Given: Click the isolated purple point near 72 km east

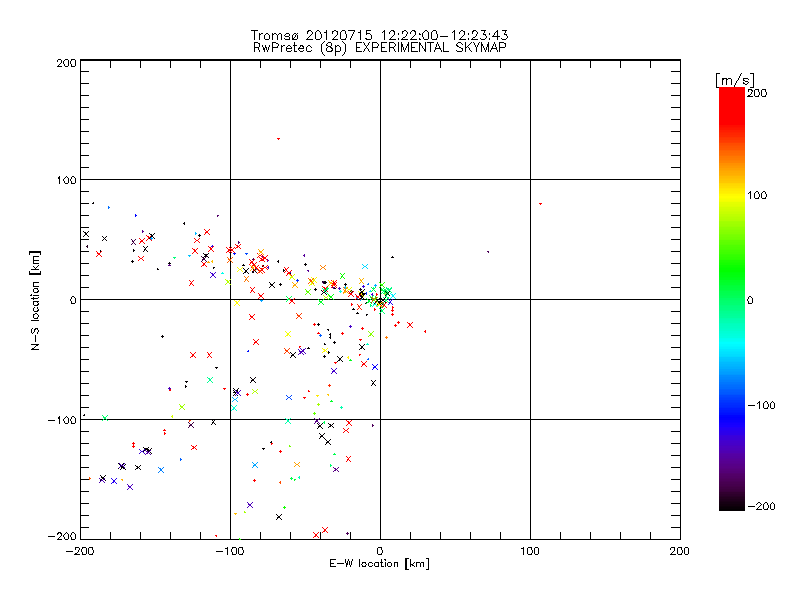Looking at the screenshot, I should (x=488, y=252).
